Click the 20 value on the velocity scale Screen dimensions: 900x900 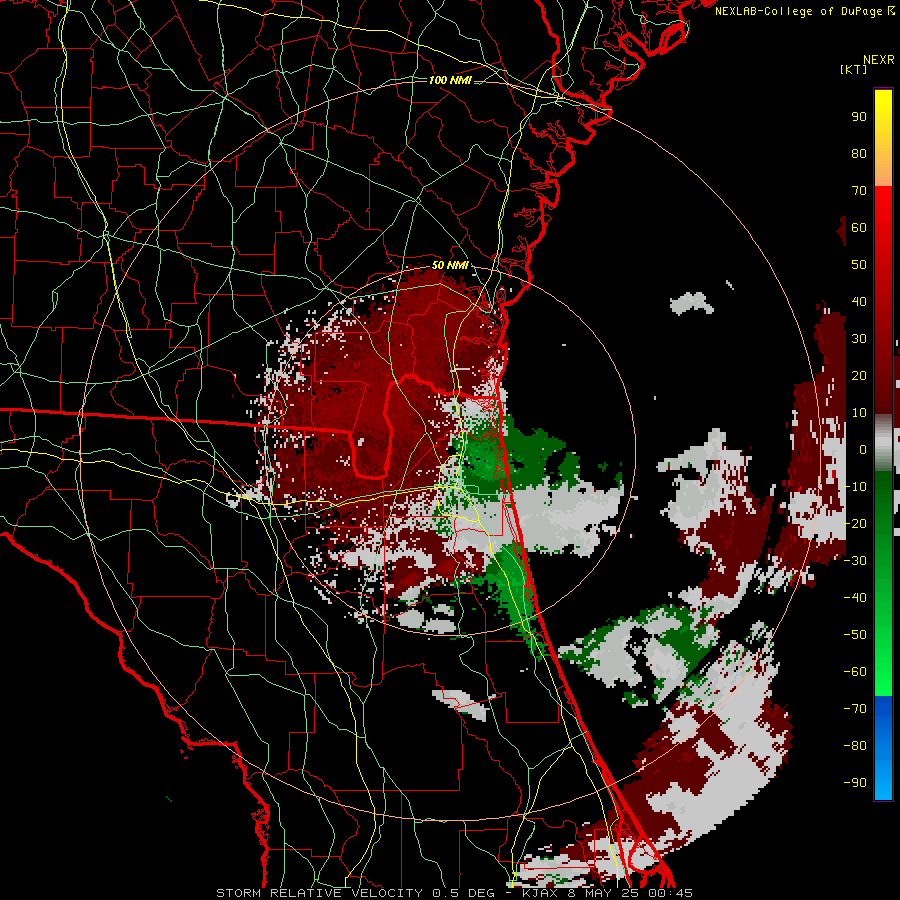click(859, 376)
